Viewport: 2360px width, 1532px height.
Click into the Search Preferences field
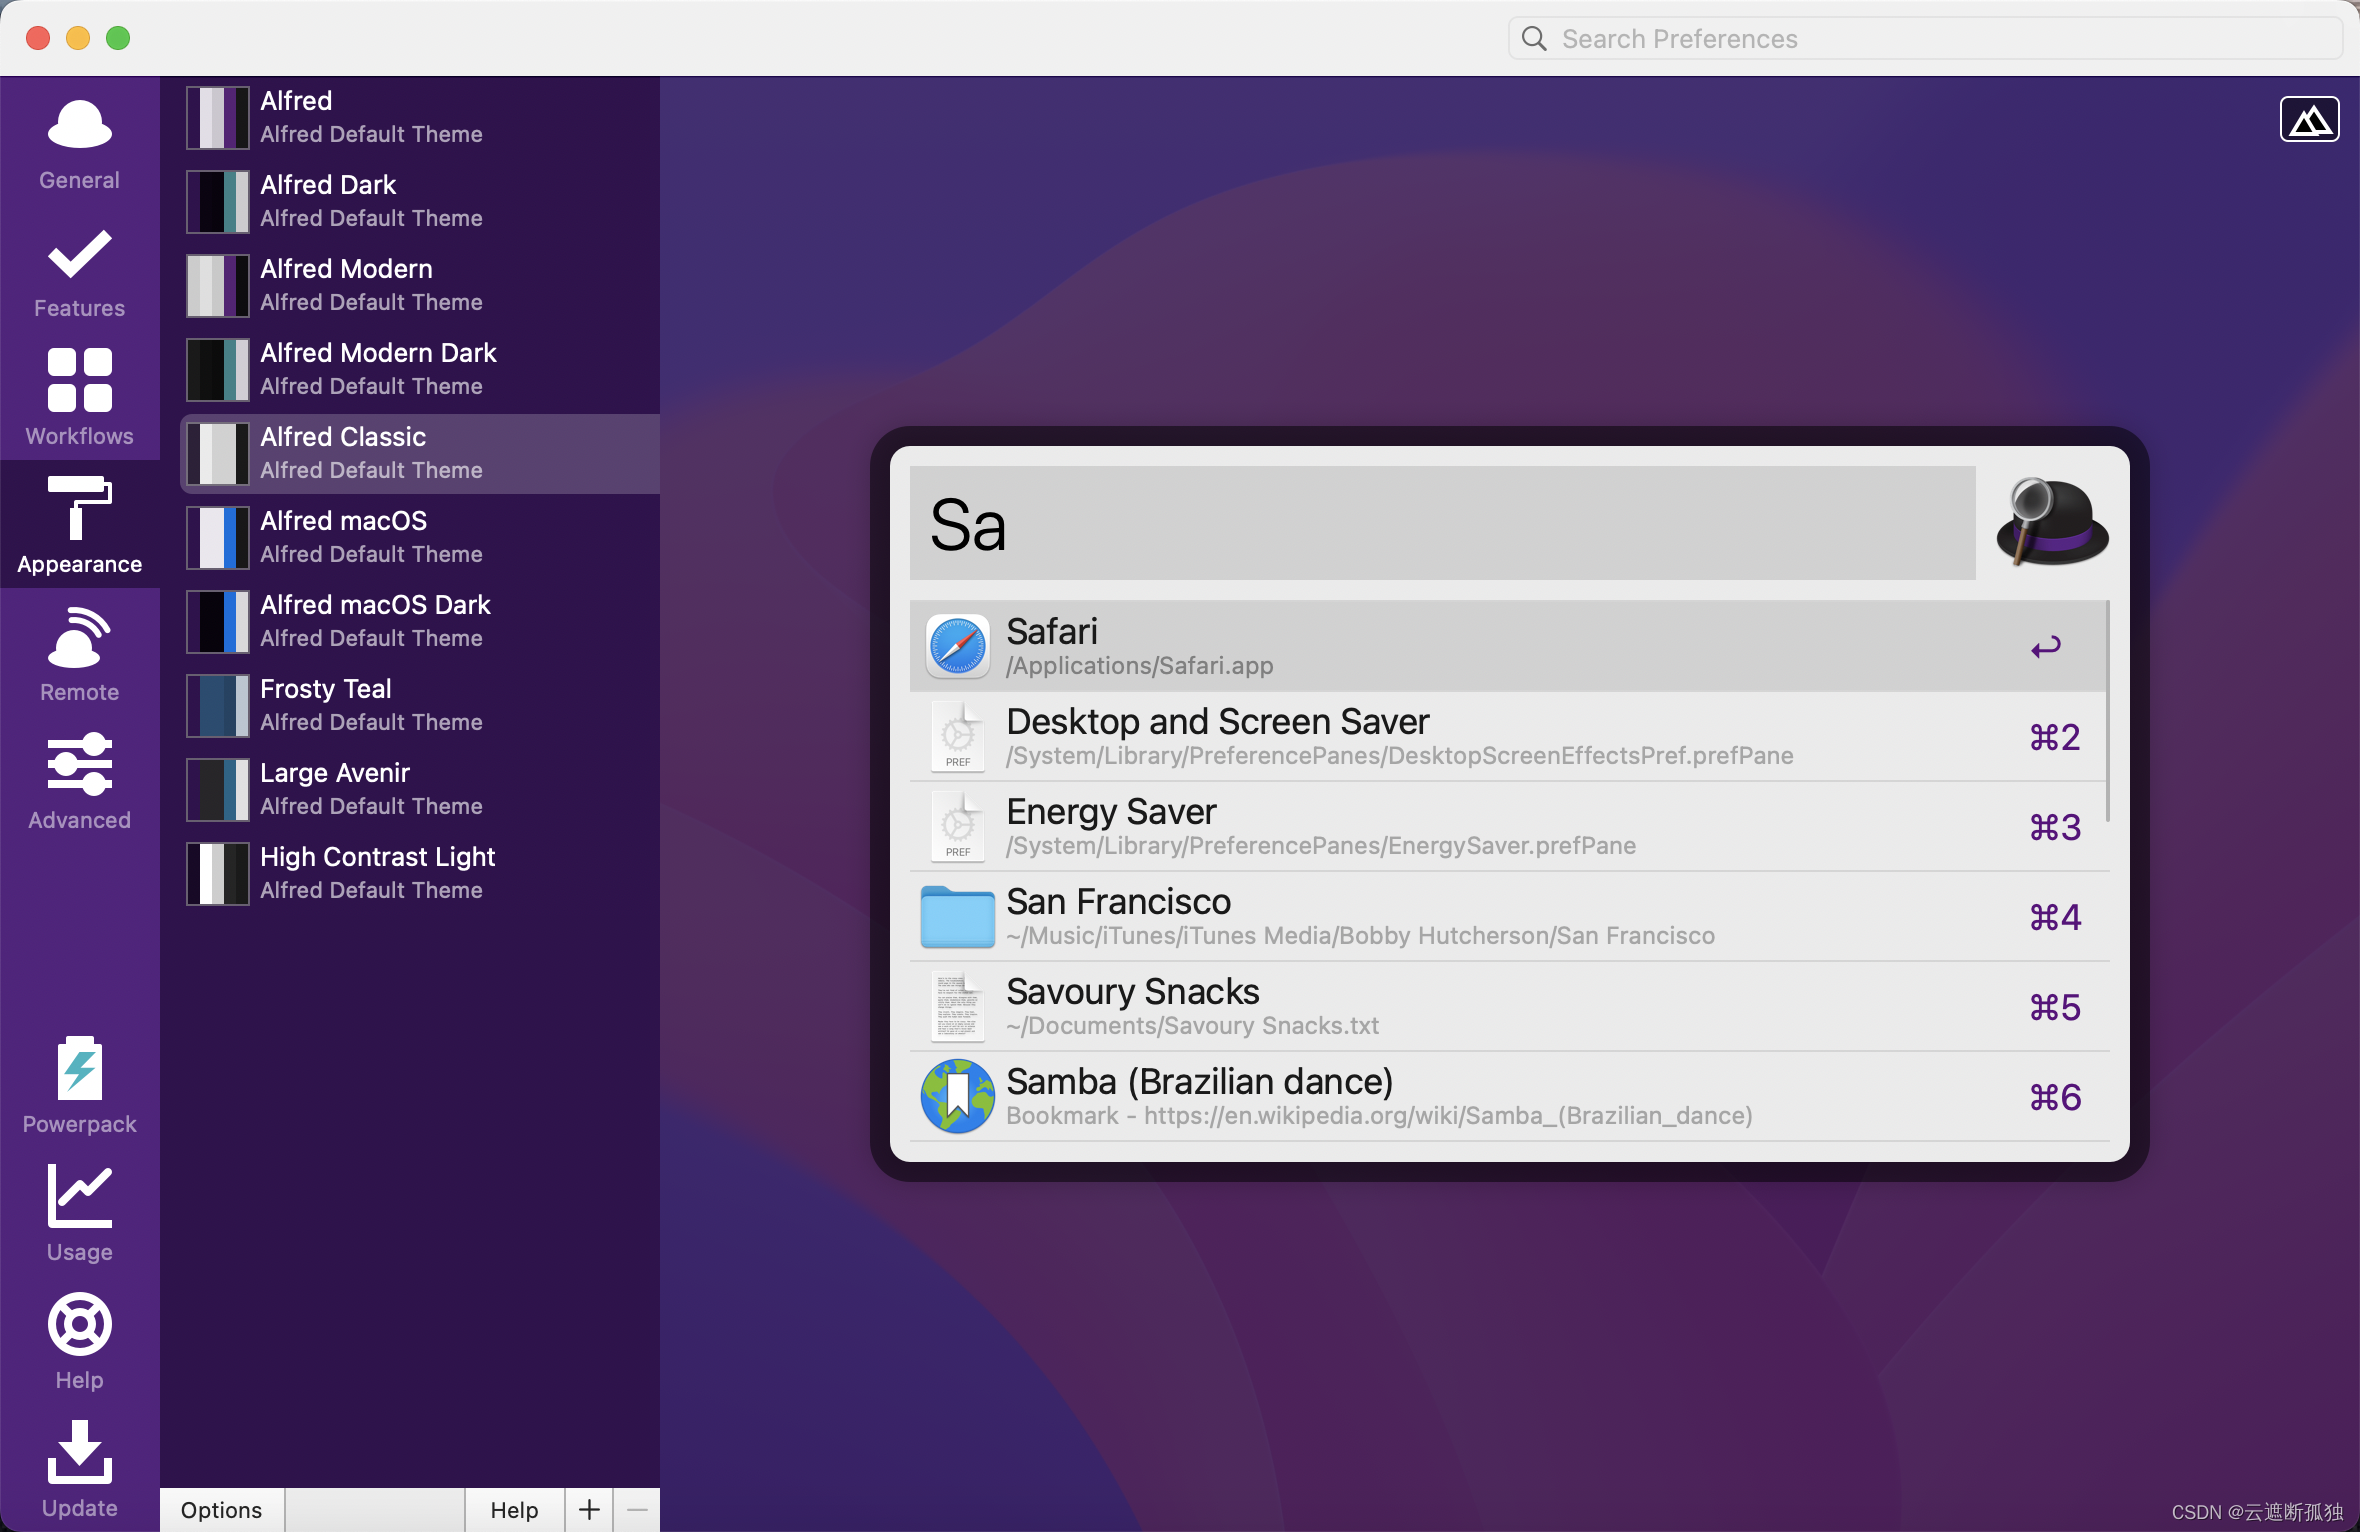1925,38
